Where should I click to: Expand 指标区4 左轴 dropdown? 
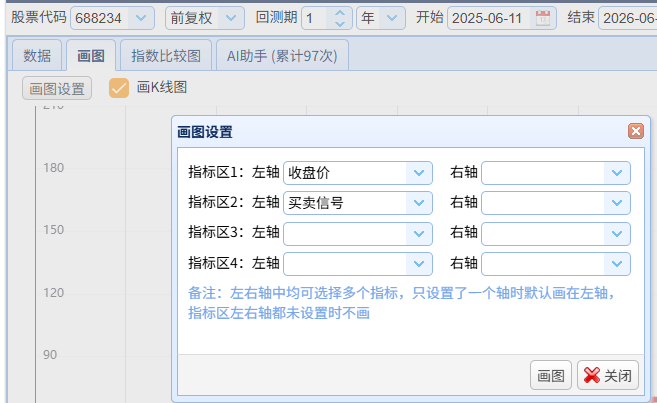click(419, 264)
